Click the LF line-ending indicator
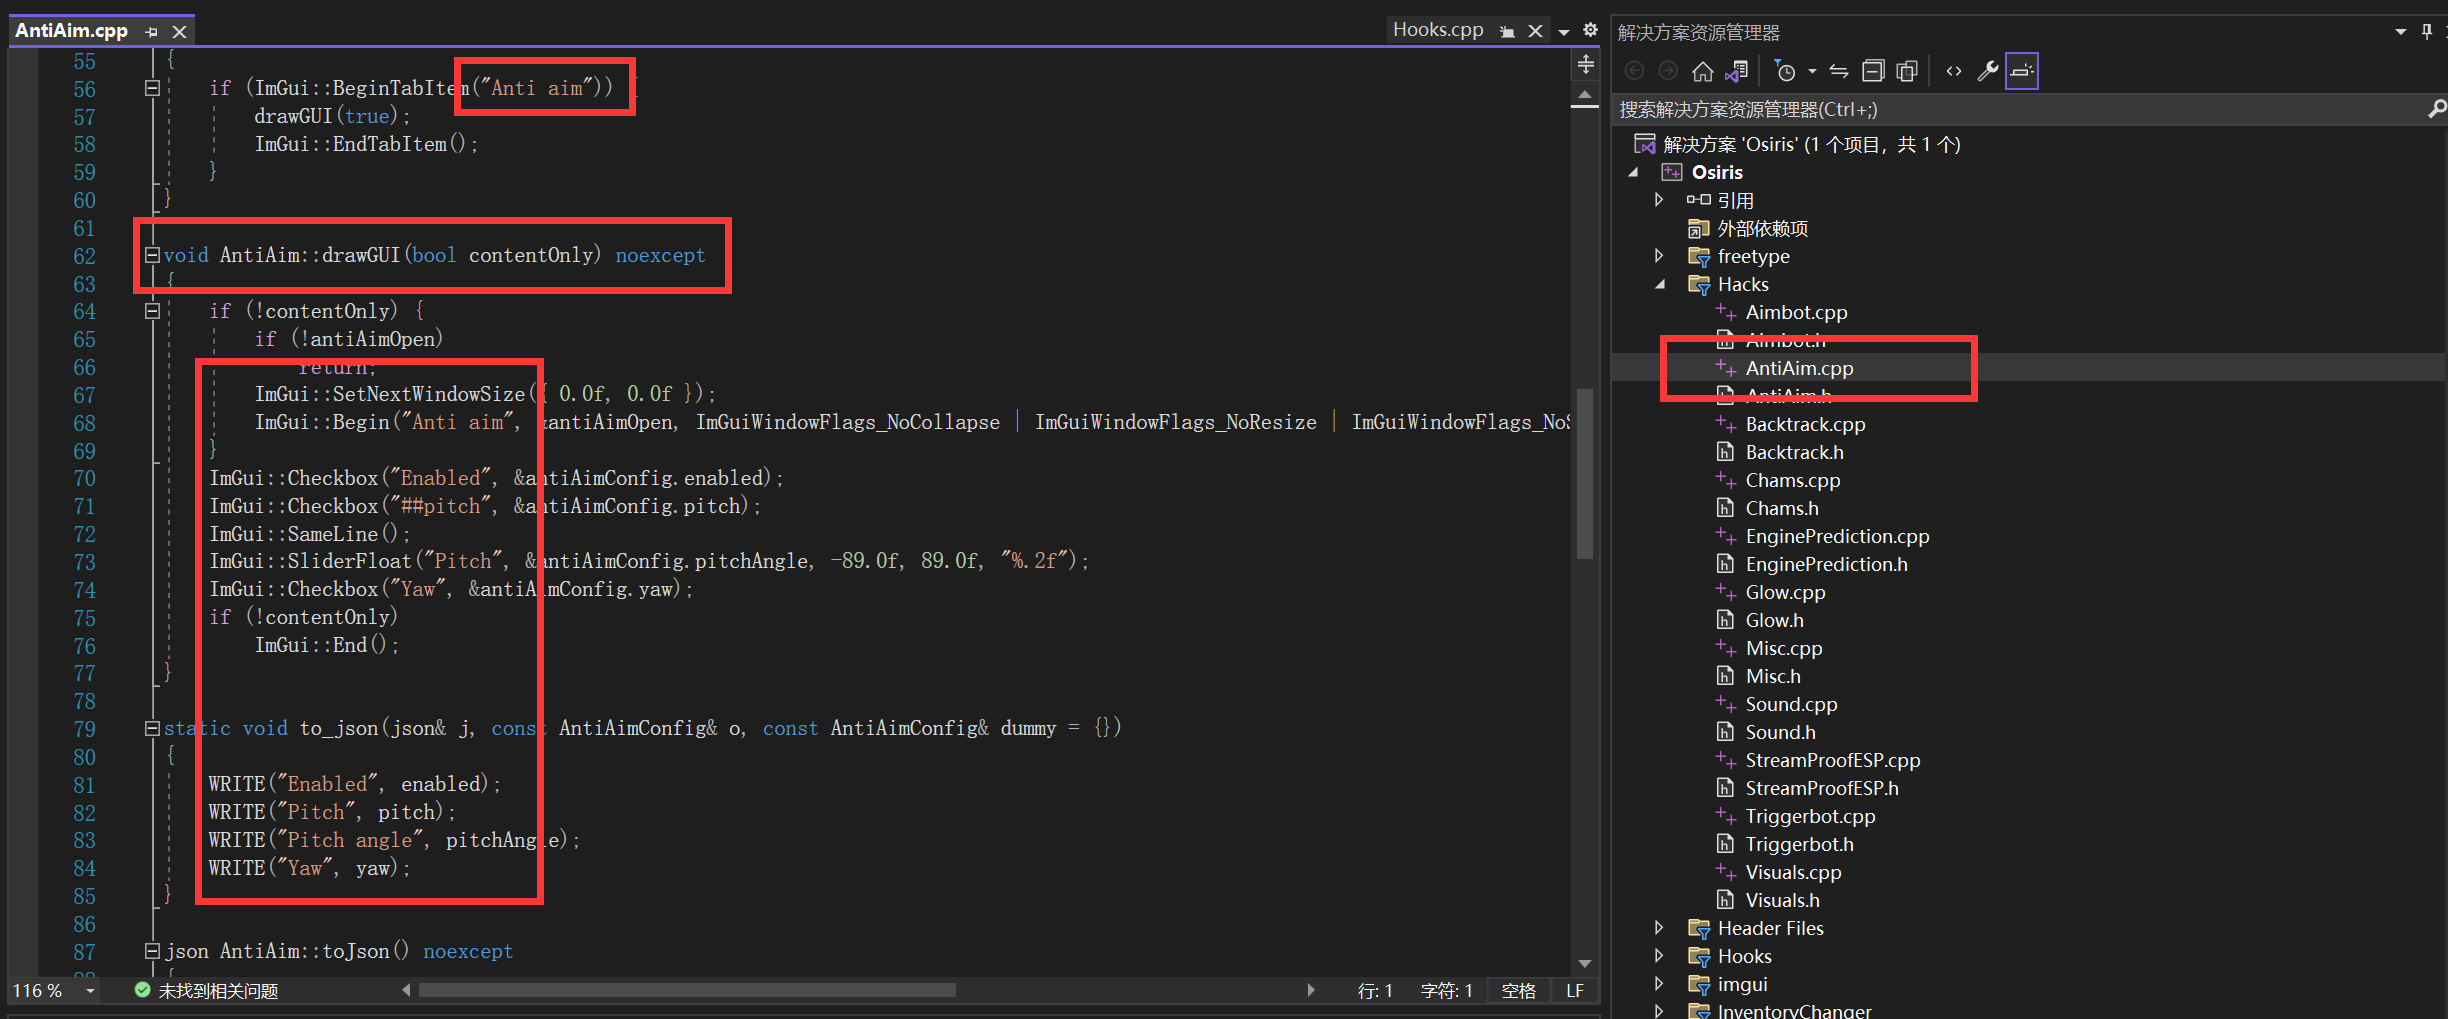Image resolution: width=2448 pixels, height=1019 pixels. (x=1575, y=990)
